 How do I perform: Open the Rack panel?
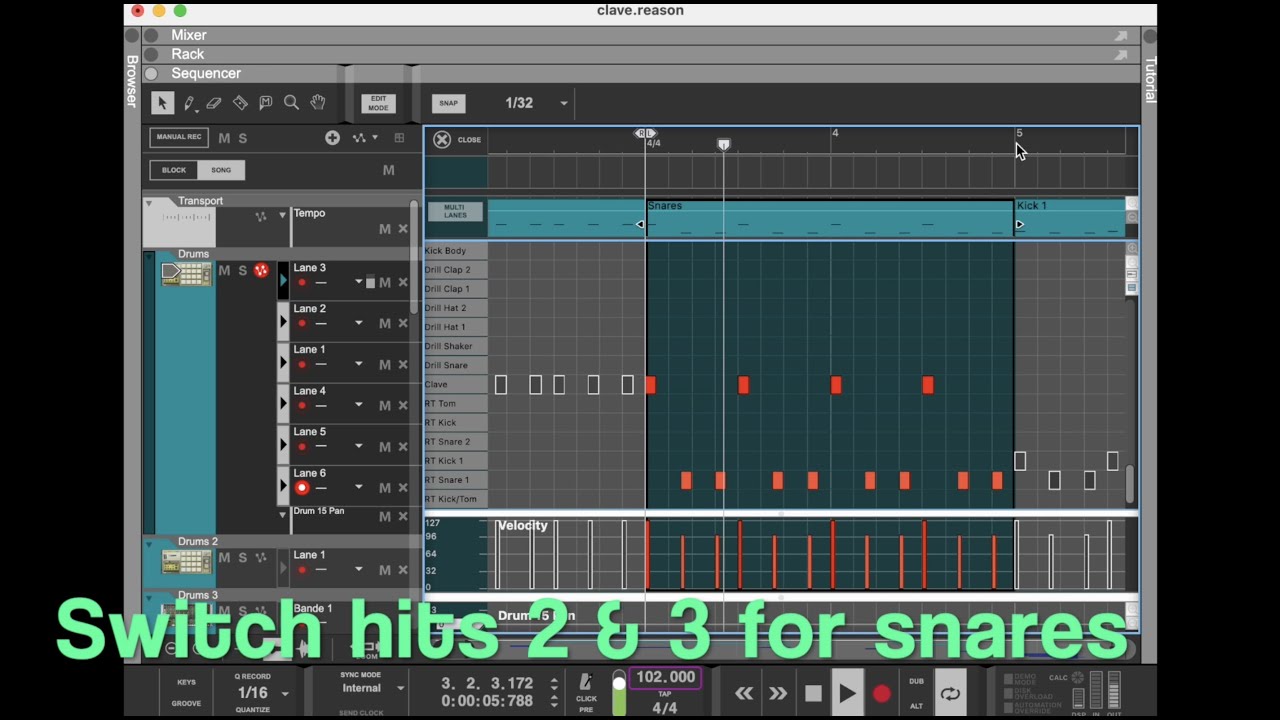[x=187, y=54]
